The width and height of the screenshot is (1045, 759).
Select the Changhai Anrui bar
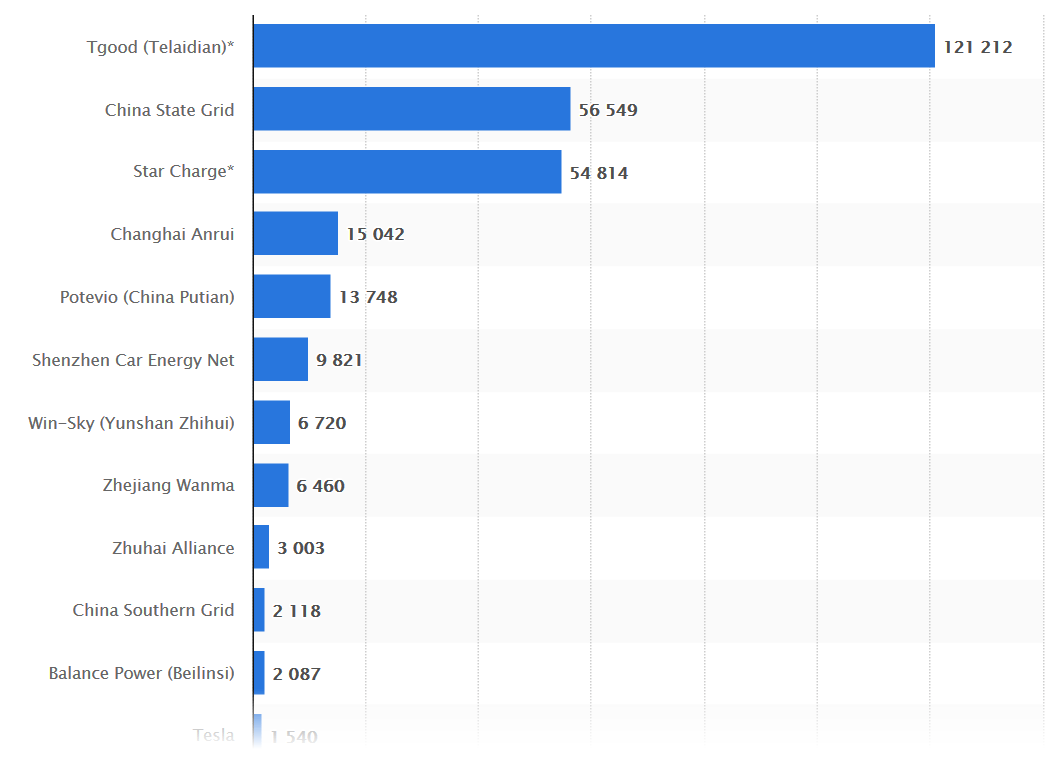click(x=295, y=234)
